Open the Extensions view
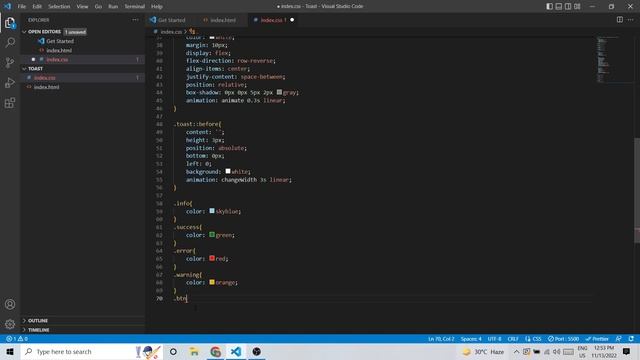This screenshot has height=360, width=640. [x=10, y=102]
